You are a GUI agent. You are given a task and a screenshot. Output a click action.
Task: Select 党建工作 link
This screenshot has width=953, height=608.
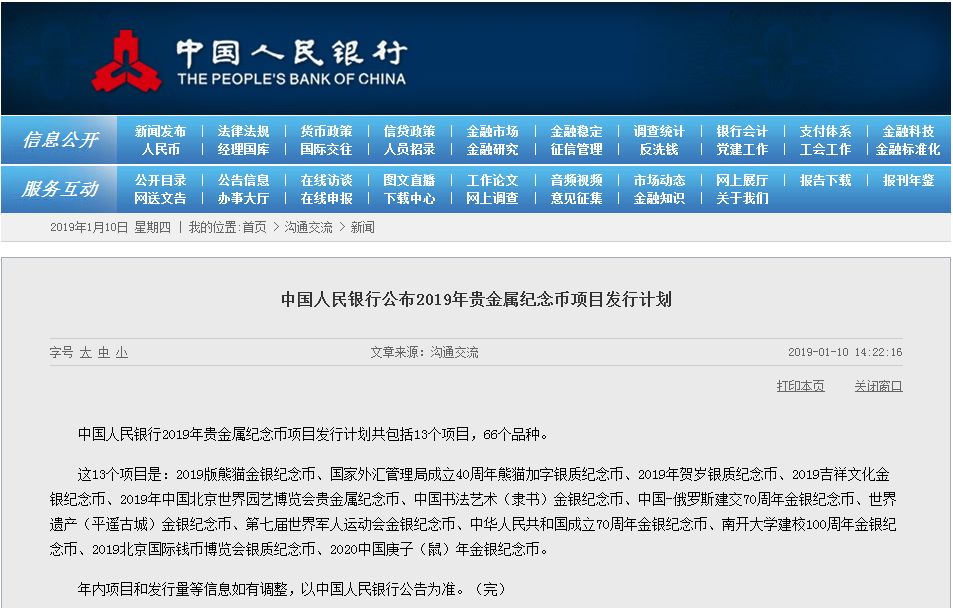[742, 149]
